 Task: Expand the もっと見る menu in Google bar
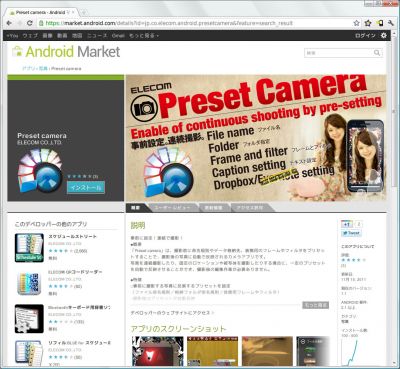pyautogui.click(x=144, y=35)
